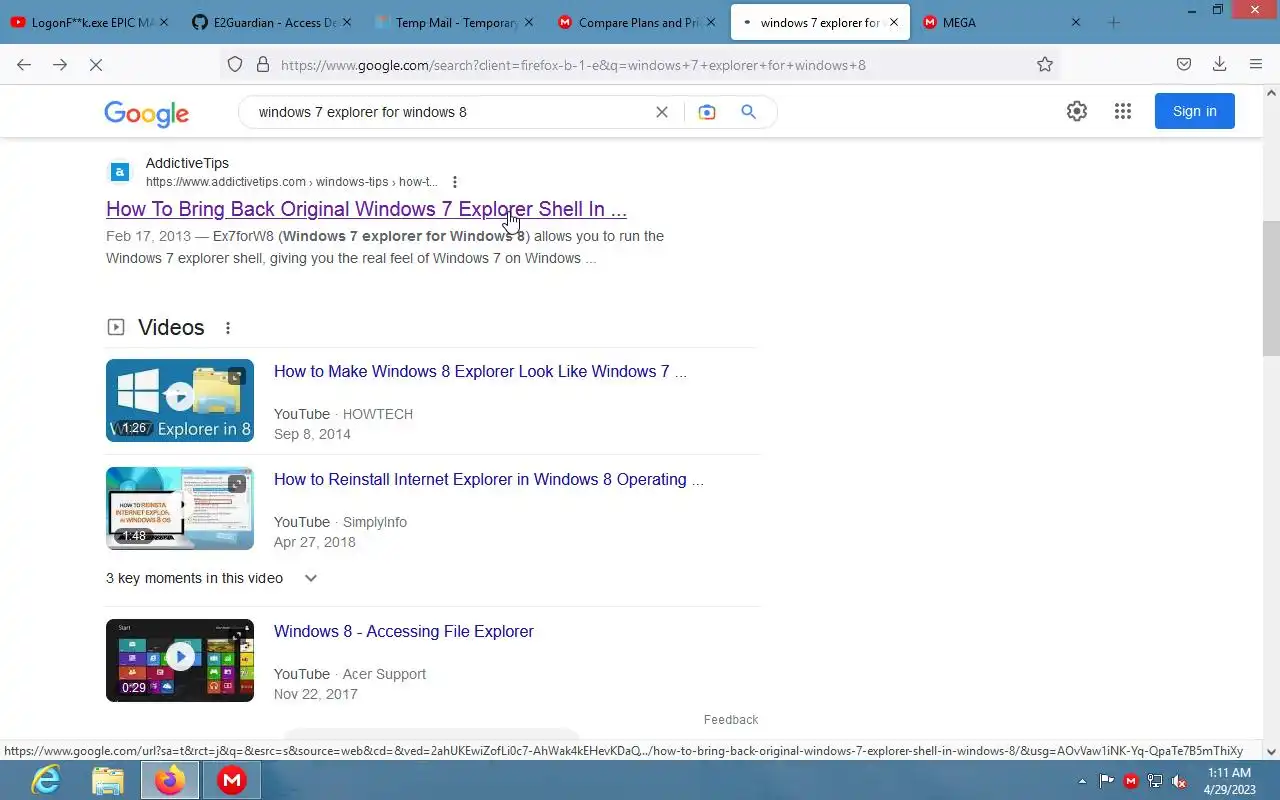Click the Sign in button
The image size is (1280, 800).
point(1195,111)
